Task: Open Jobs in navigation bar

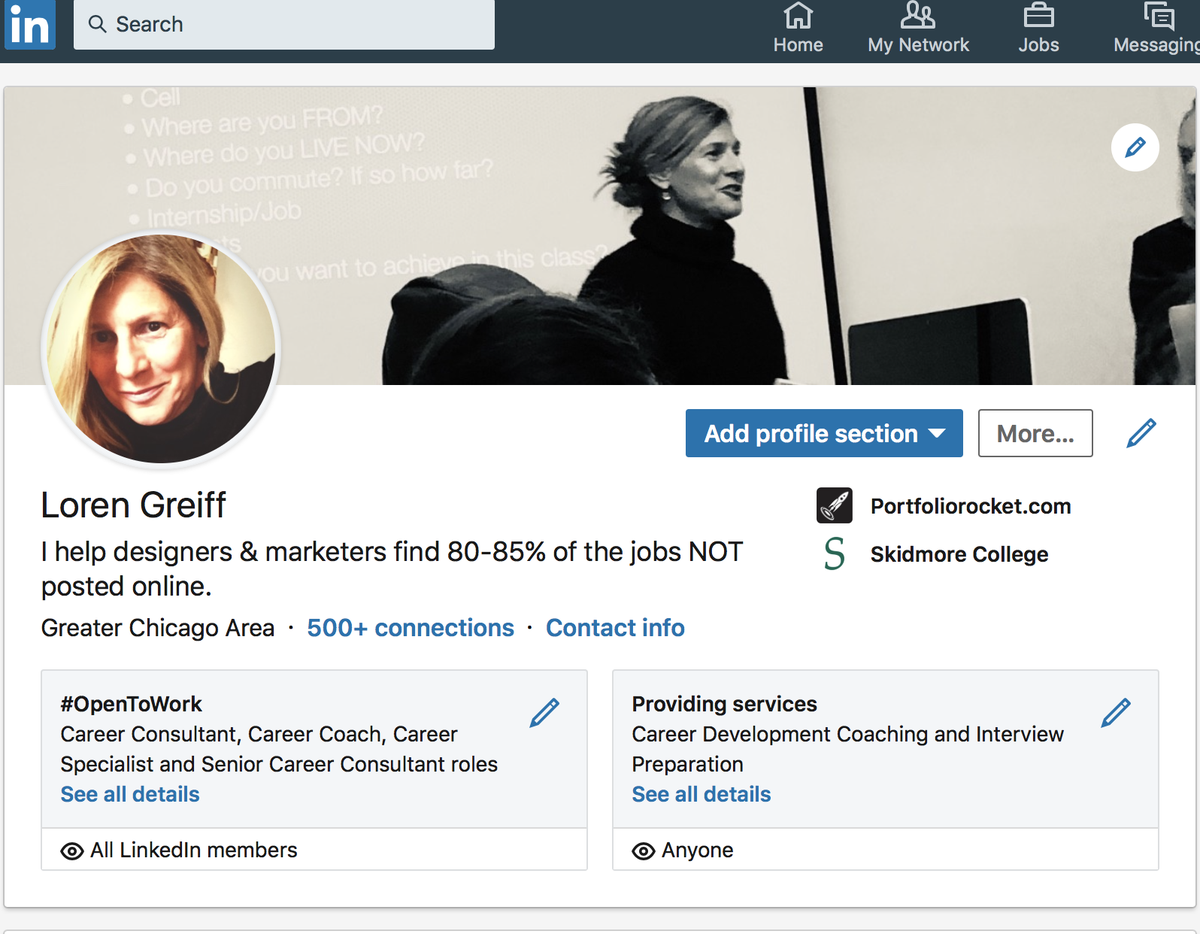Action: click(1038, 28)
